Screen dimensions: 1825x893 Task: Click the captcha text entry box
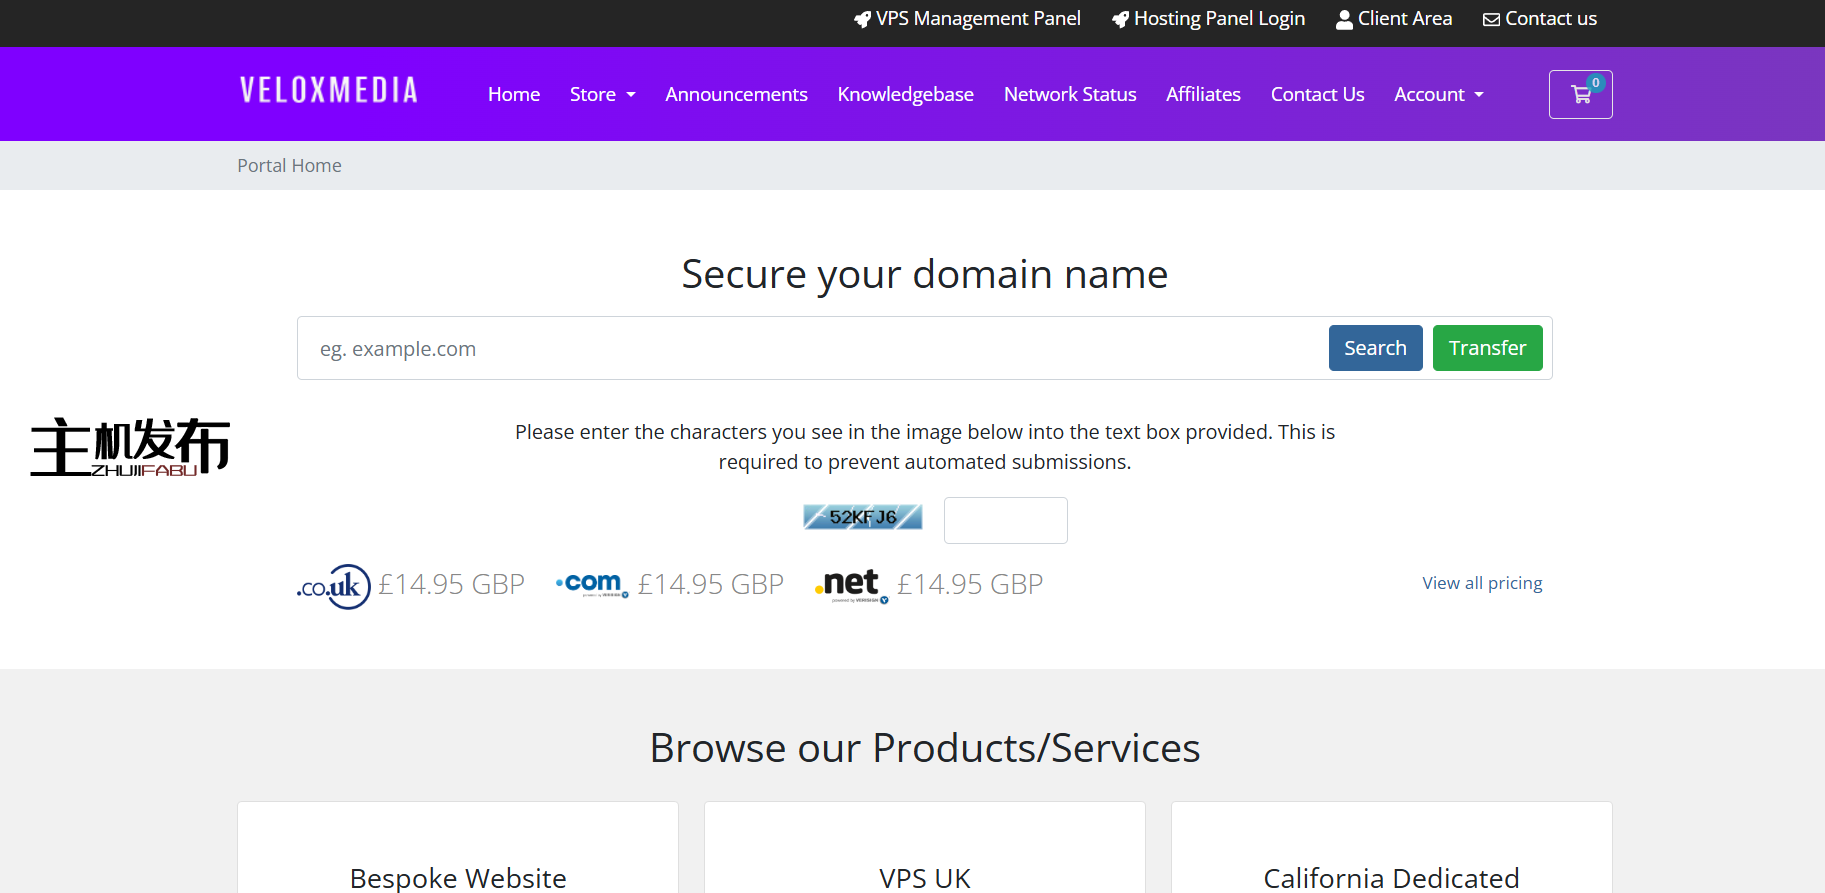pyautogui.click(x=1005, y=521)
